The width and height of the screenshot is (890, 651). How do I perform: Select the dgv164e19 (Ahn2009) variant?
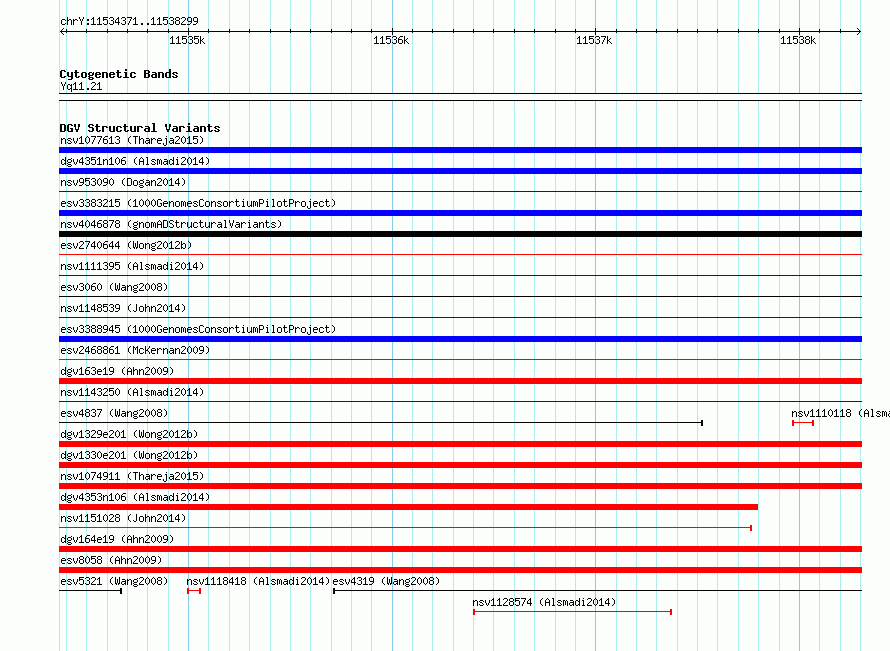[117, 539]
